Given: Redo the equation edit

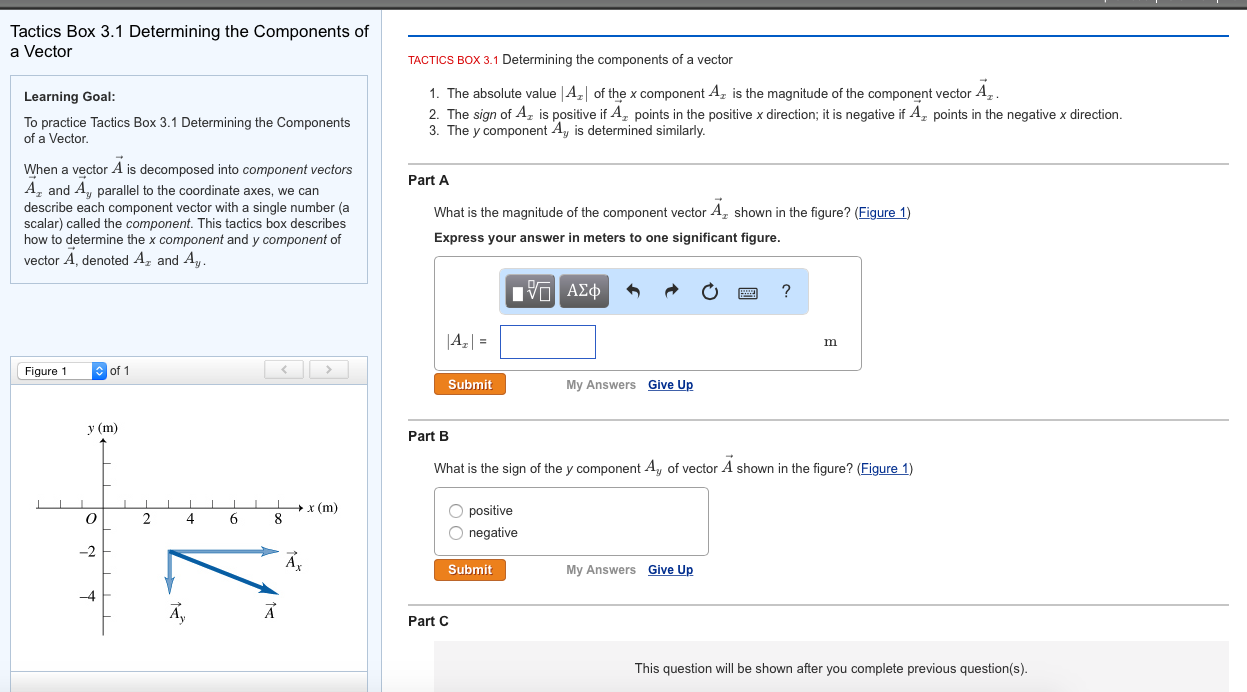Looking at the screenshot, I should click(x=670, y=291).
